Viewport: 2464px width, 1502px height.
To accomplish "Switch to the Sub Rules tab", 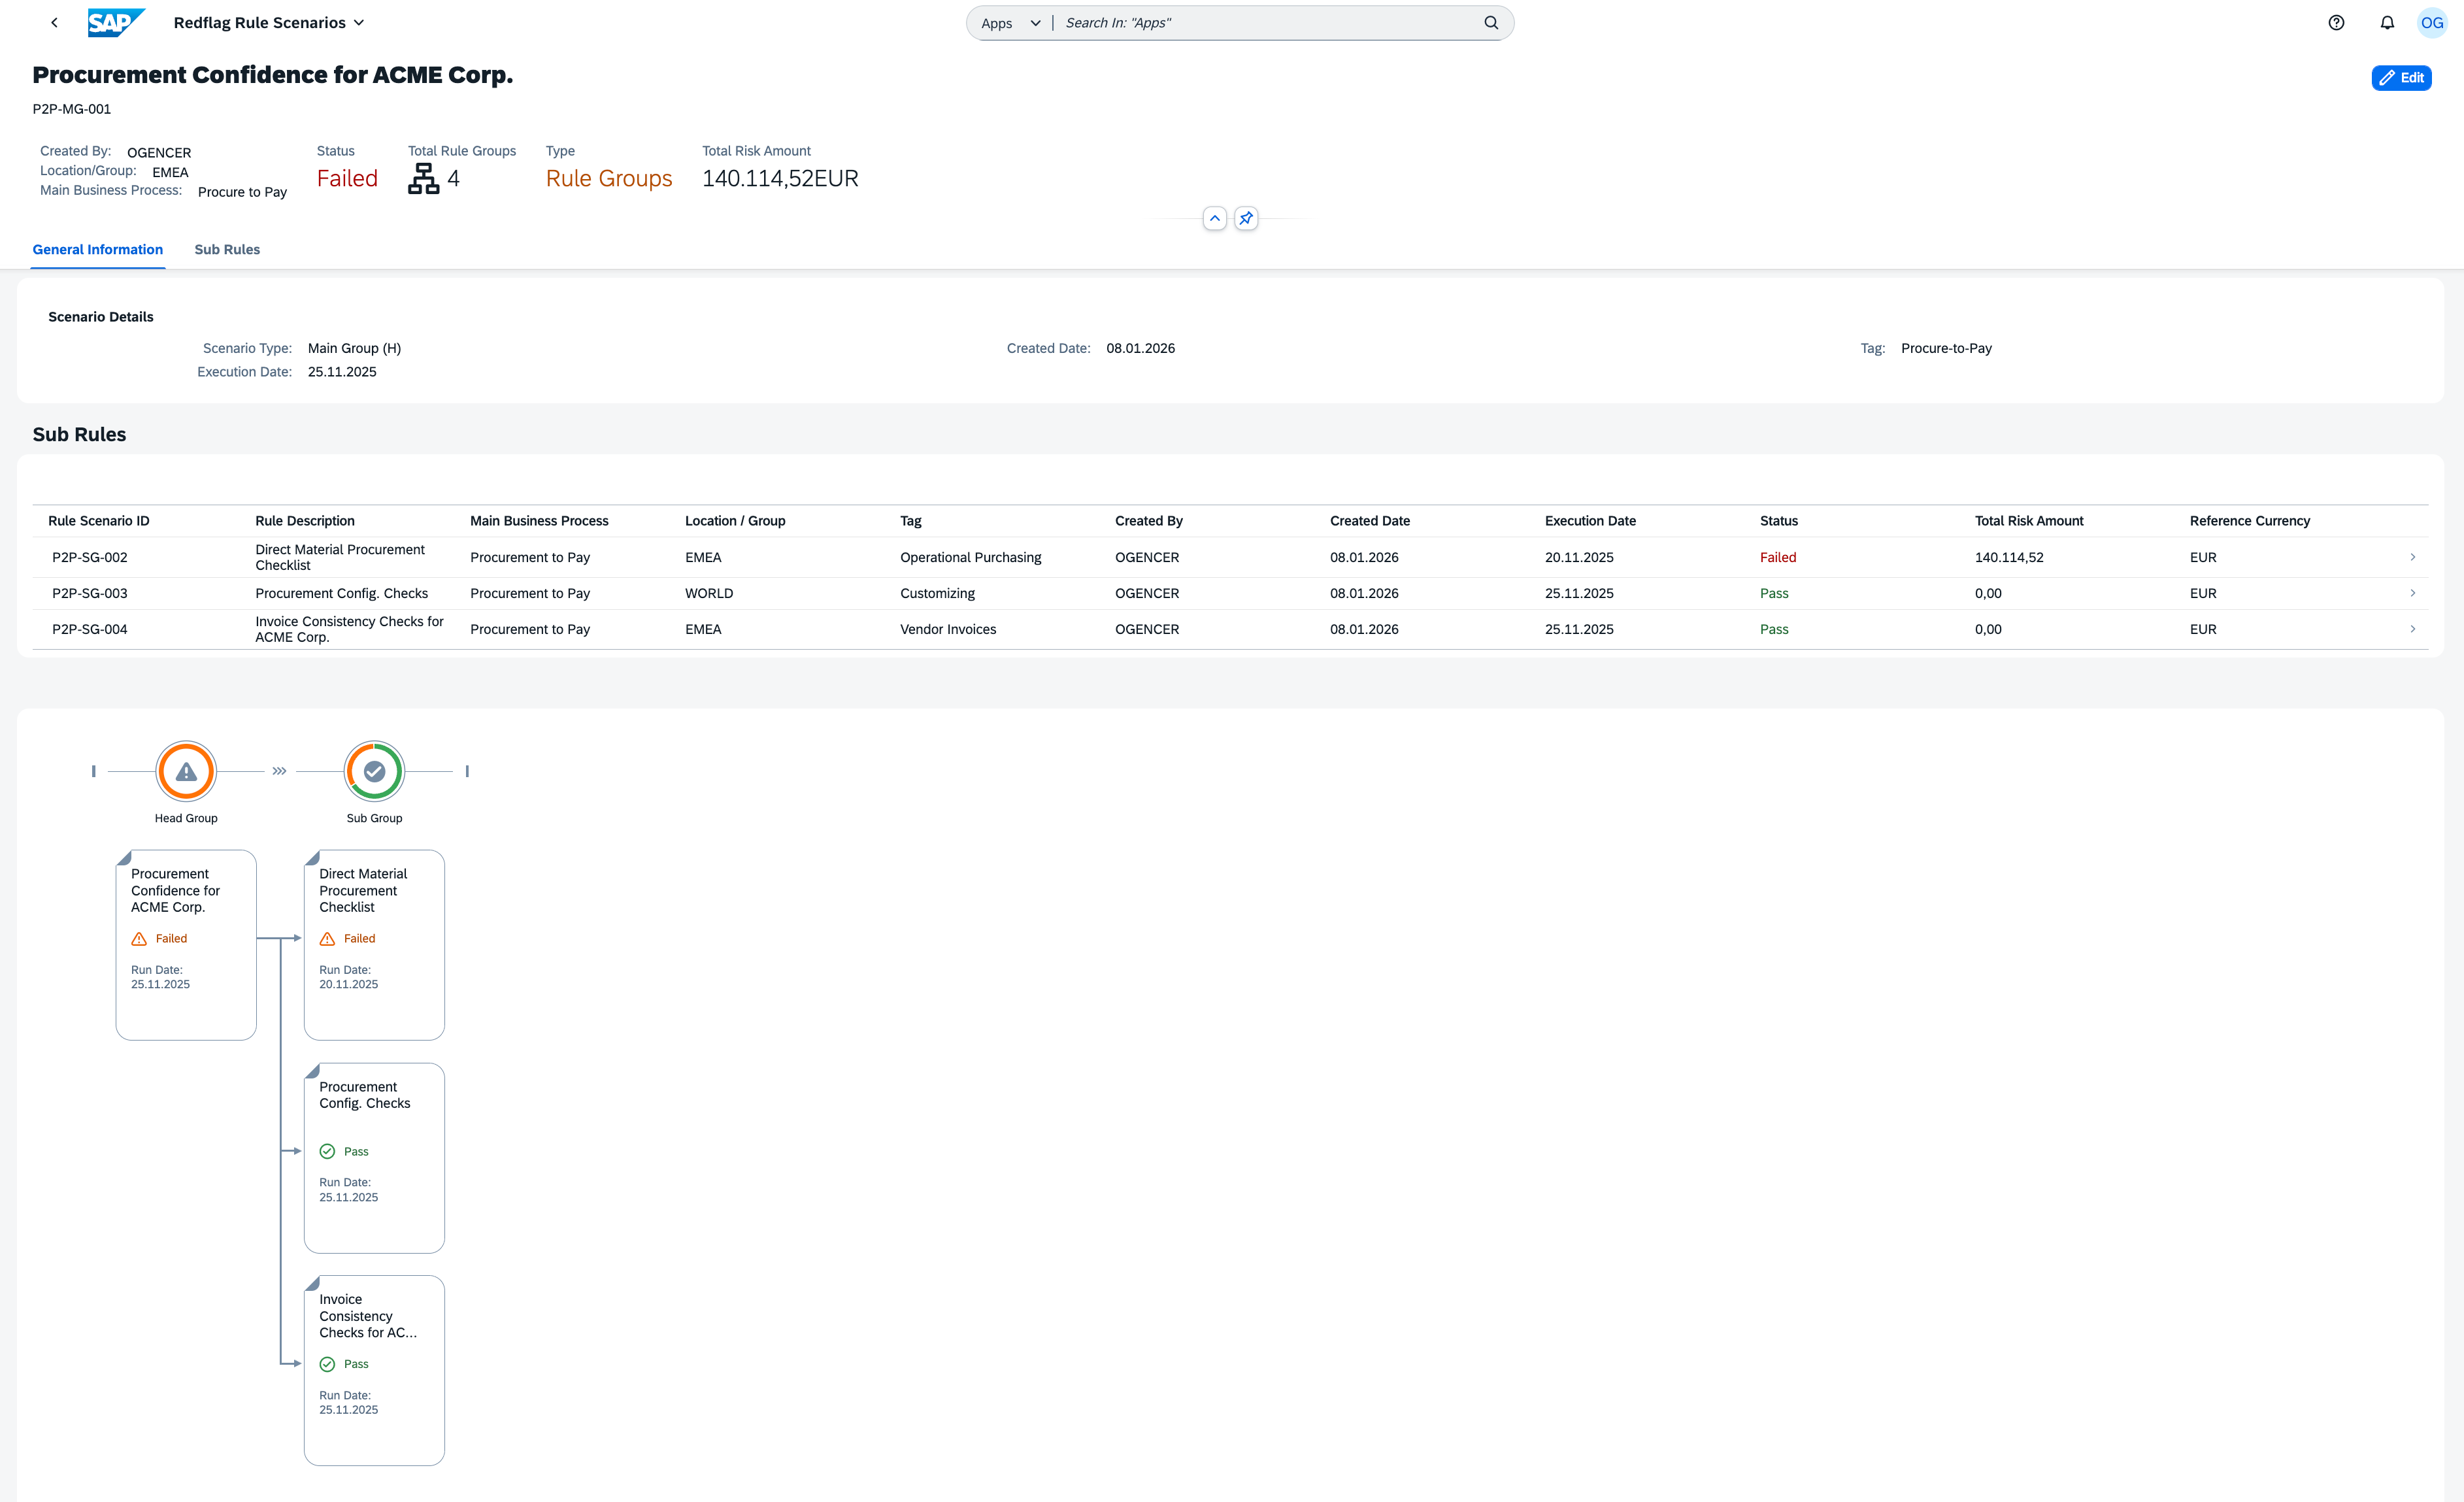I will (227, 250).
